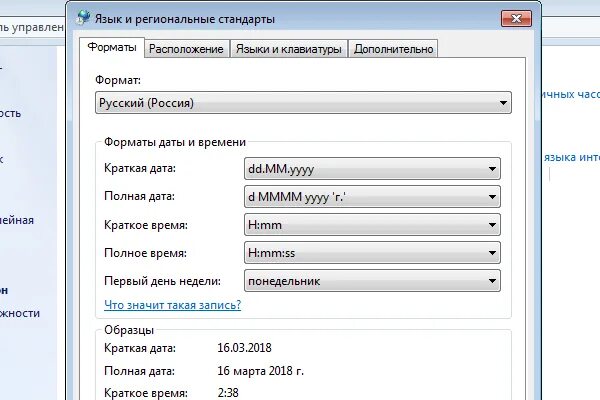The height and width of the screenshot is (400, 600).
Task: Activate the Форматы tab
Action: (x=112, y=47)
